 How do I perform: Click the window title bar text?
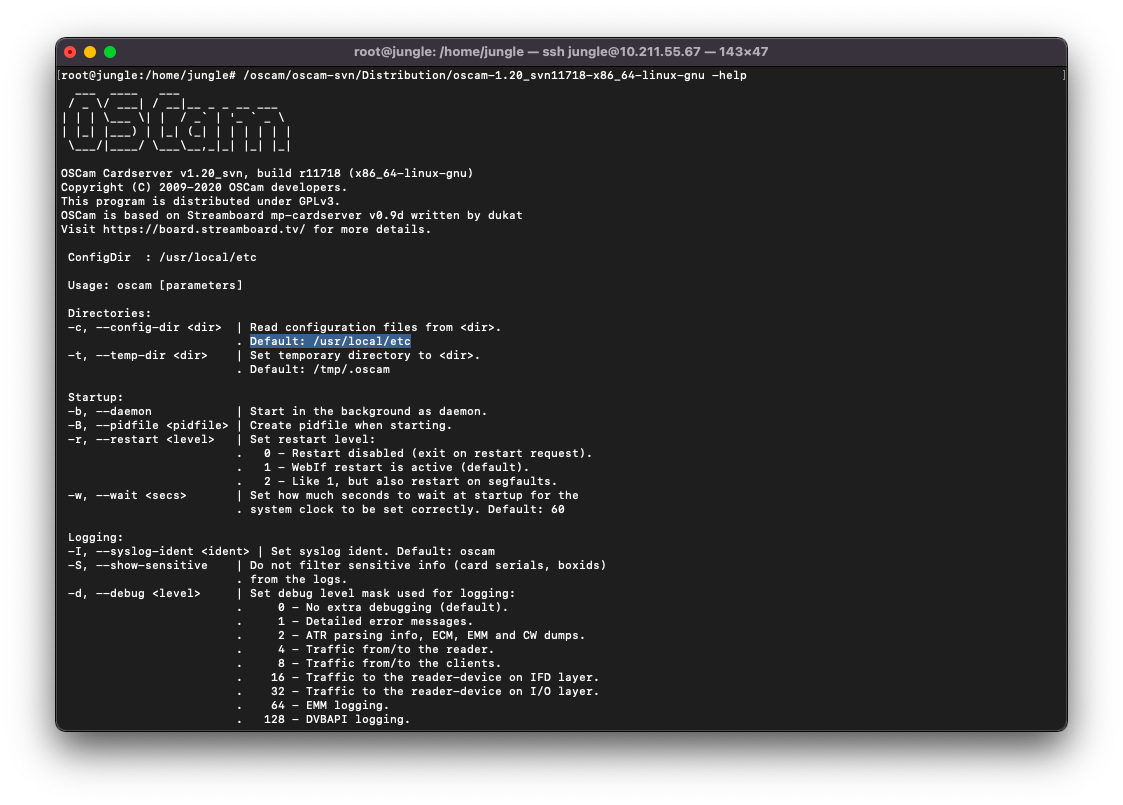coord(561,52)
